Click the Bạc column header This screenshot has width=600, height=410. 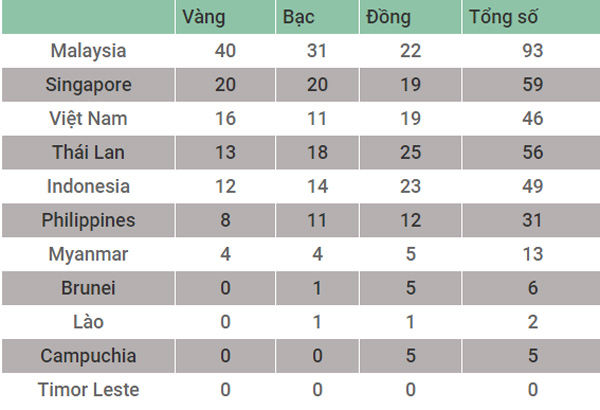coord(317,17)
